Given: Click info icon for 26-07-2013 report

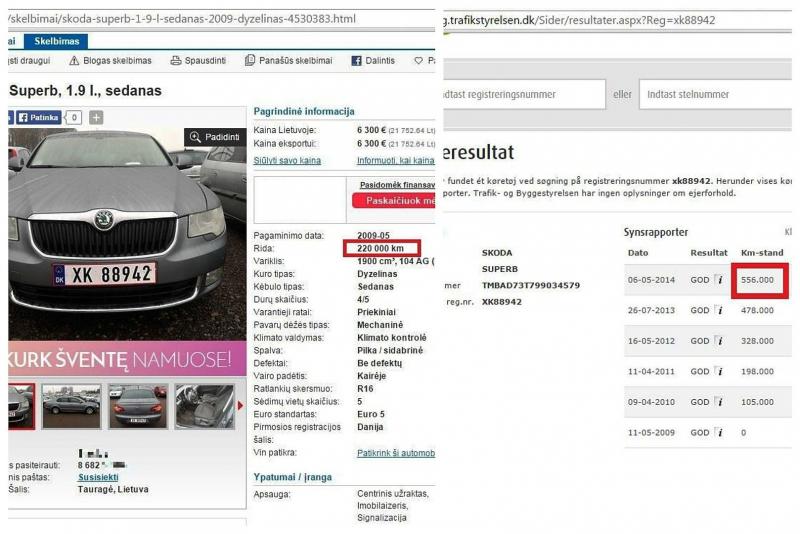Looking at the screenshot, I should point(719,310).
